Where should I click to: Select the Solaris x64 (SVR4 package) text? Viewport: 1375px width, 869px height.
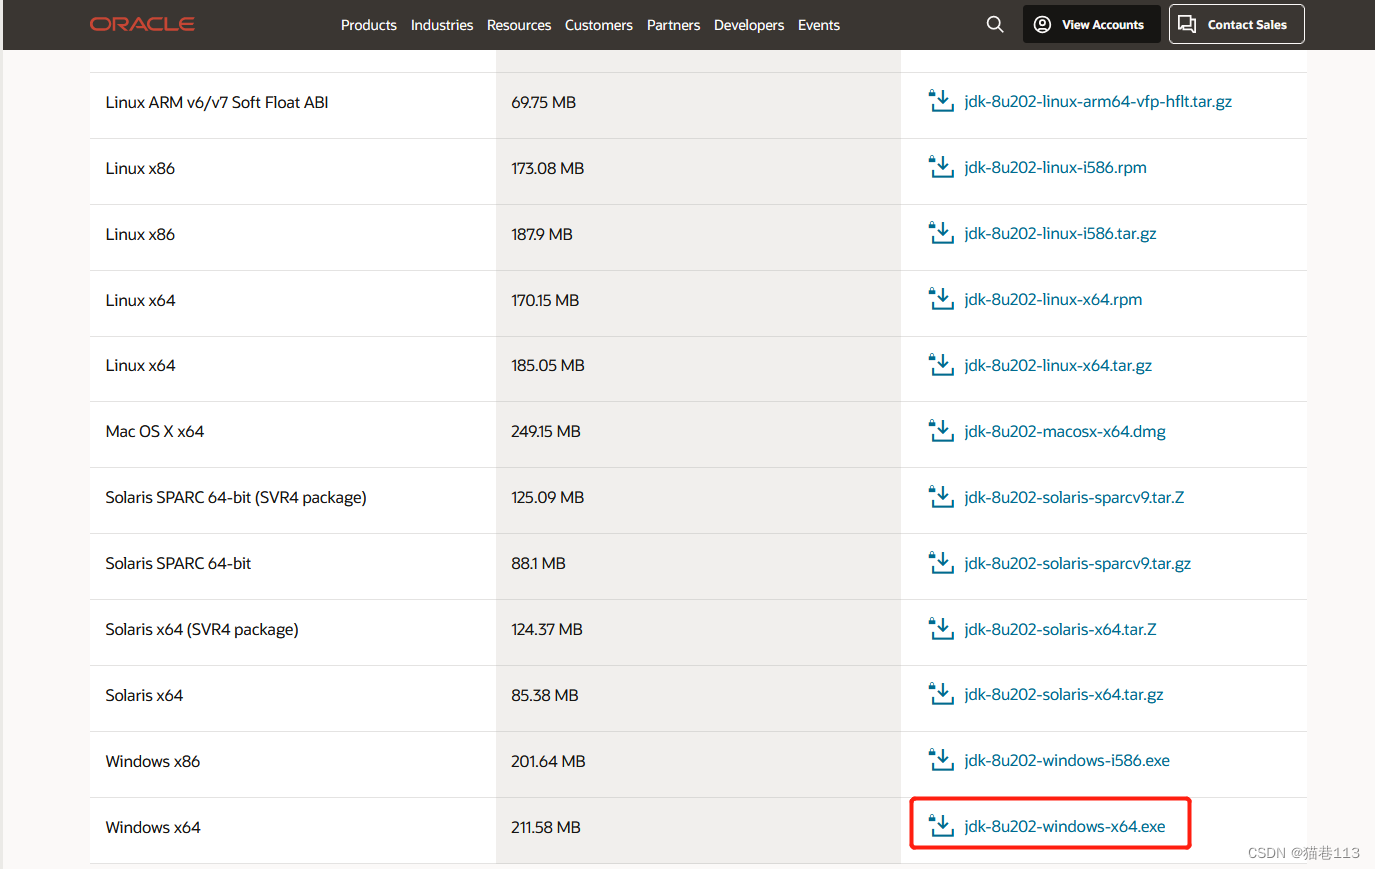click(x=202, y=630)
